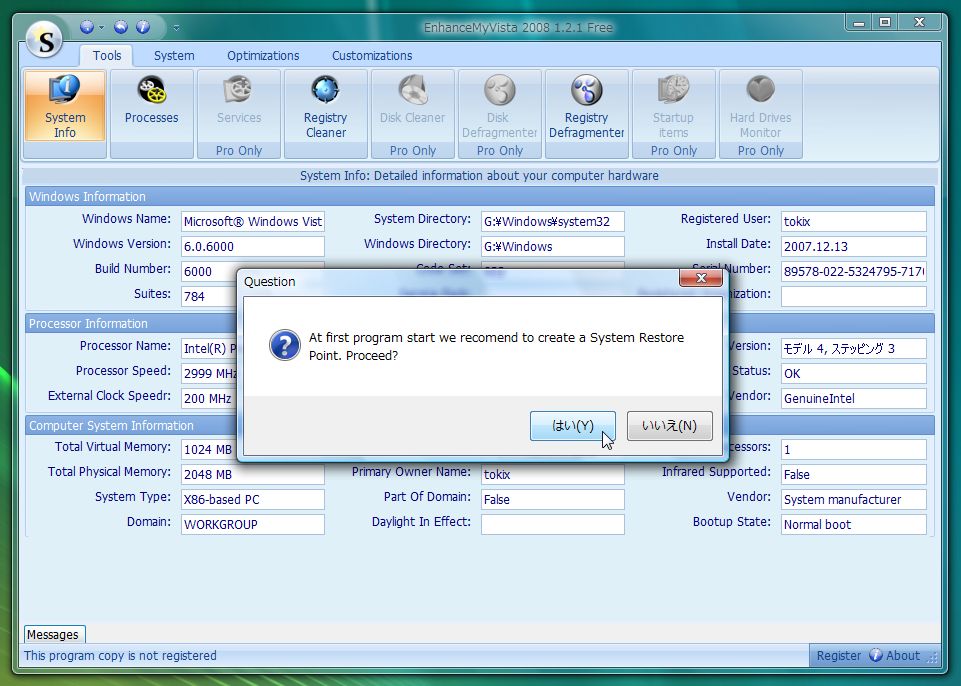Click the Register link in status bar
Screen dimensions: 961x686
[x=838, y=655]
